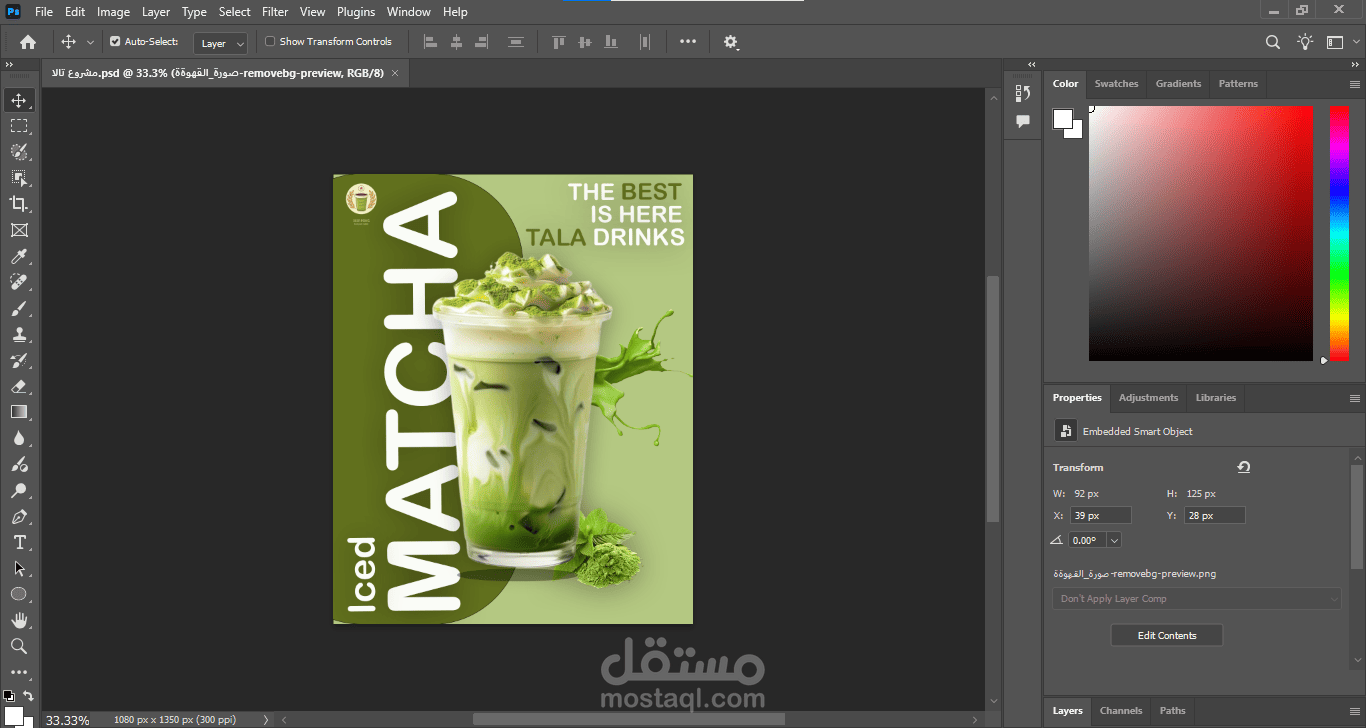The width and height of the screenshot is (1366, 728).
Task: Click the Home icon in options bar
Action: [27, 42]
